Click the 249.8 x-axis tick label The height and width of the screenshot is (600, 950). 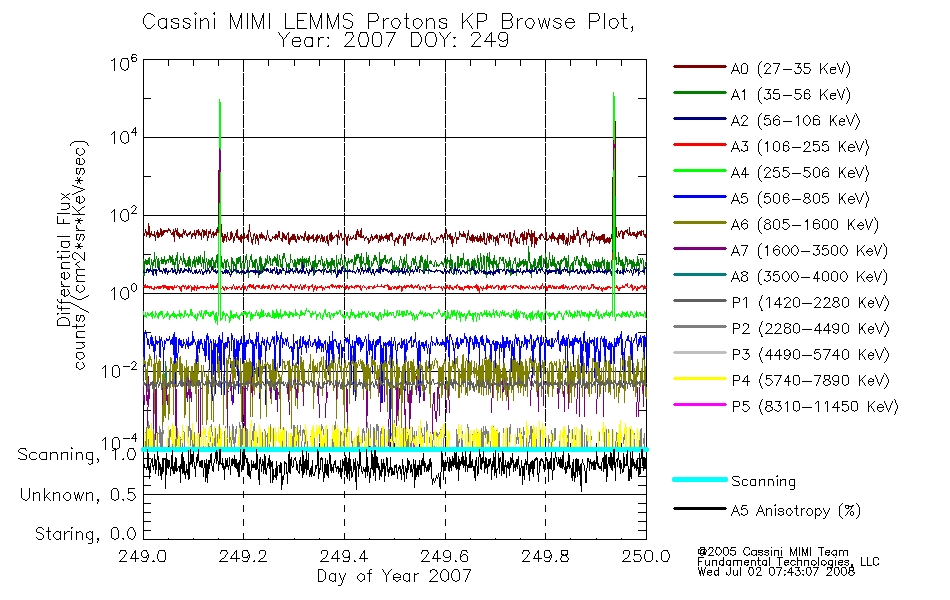pos(545,556)
